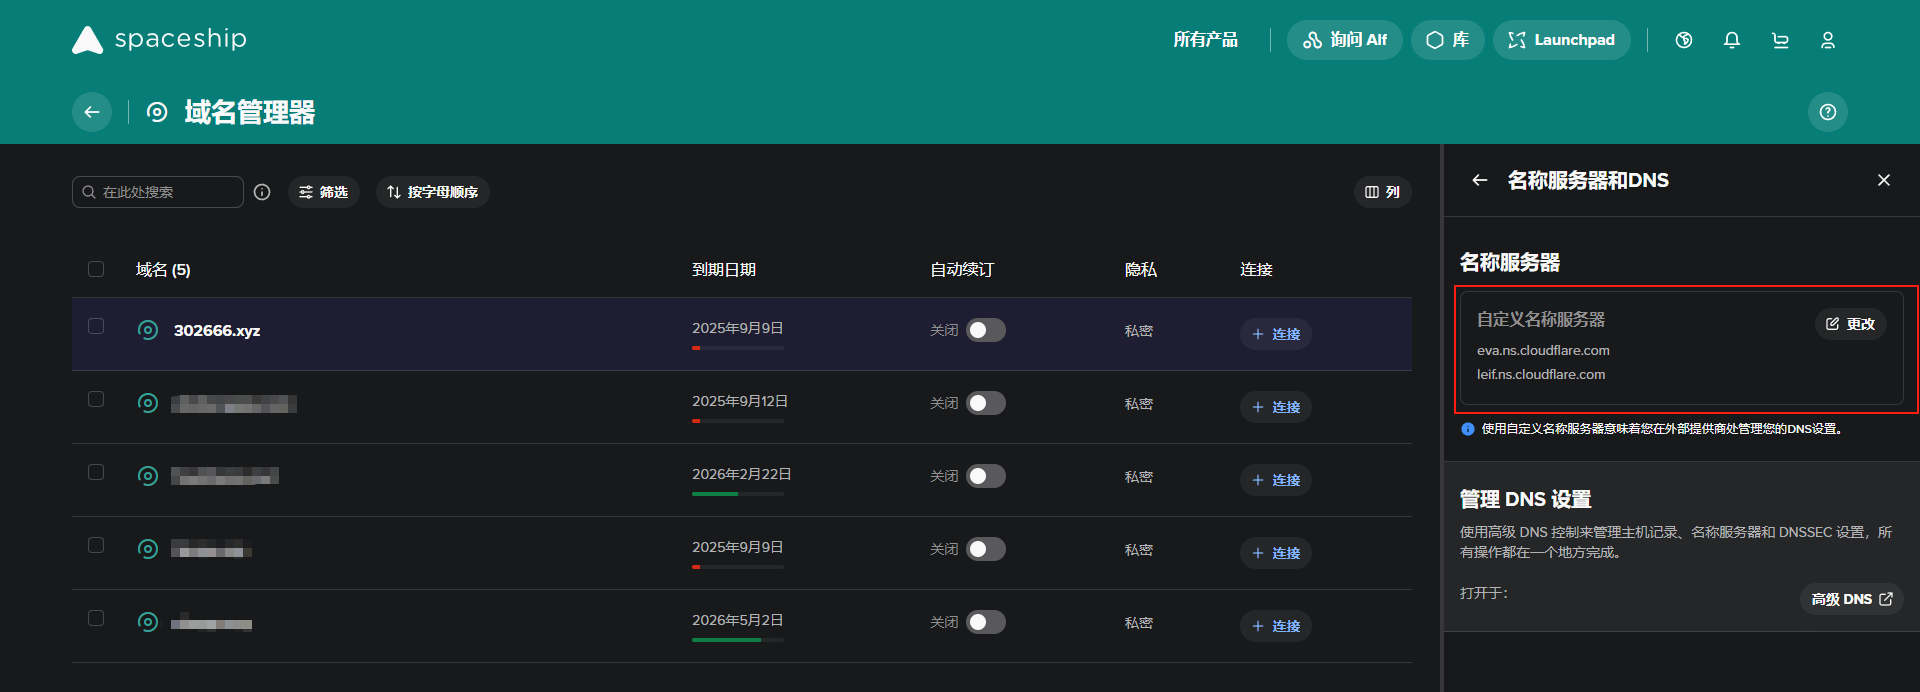The image size is (1920, 692).
Task: Check the checkbox for 302666.xyz row
Action: point(96,326)
